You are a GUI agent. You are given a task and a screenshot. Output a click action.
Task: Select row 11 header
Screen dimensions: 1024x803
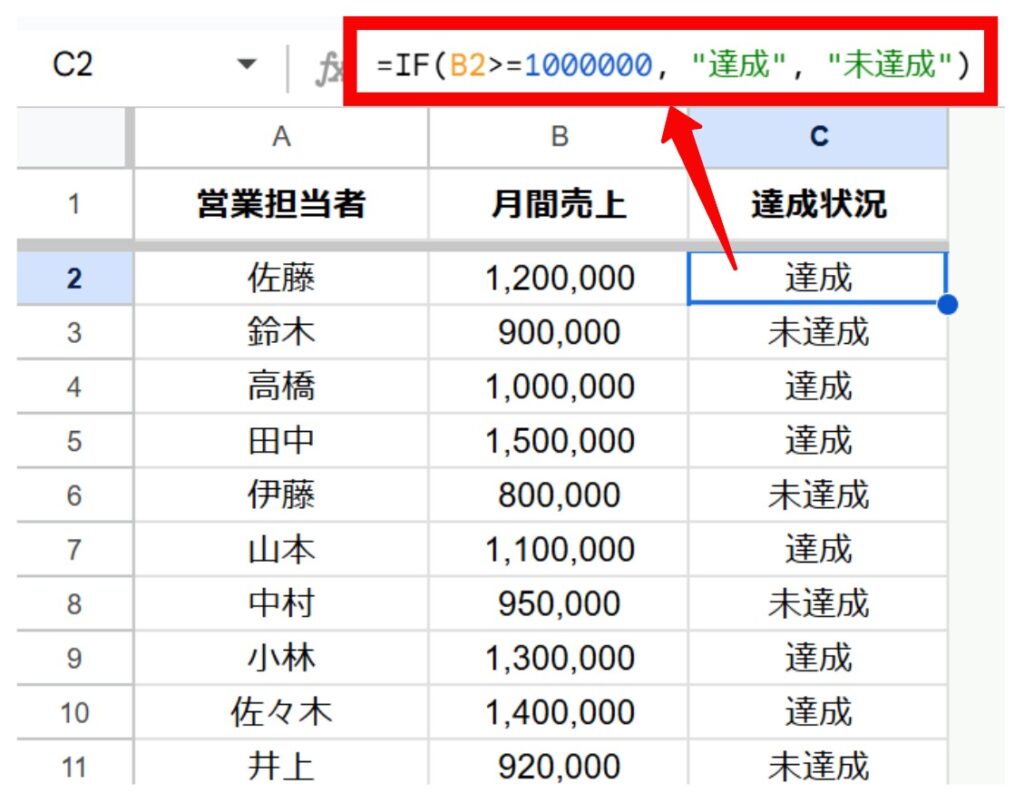(74, 767)
